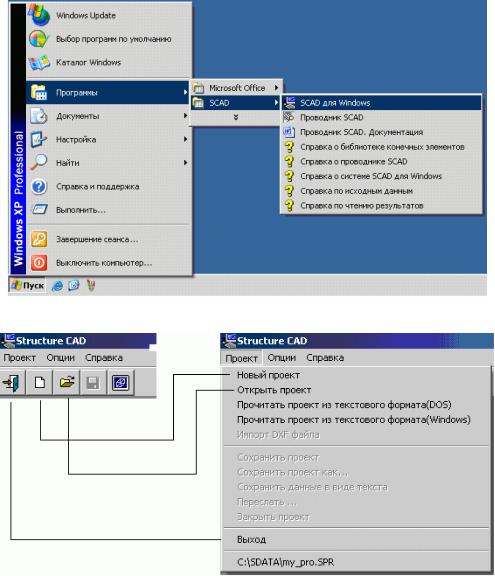Click Выбор программ по умолчанию text

pos(113,39)
